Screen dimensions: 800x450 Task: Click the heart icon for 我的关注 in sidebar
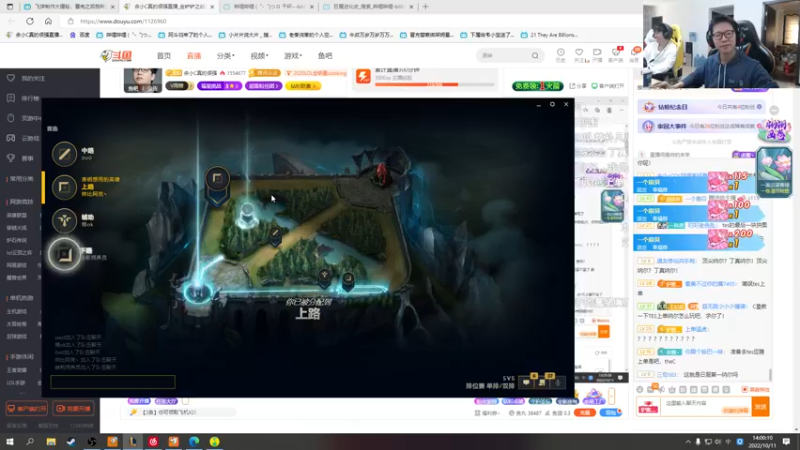click(11, 78)
